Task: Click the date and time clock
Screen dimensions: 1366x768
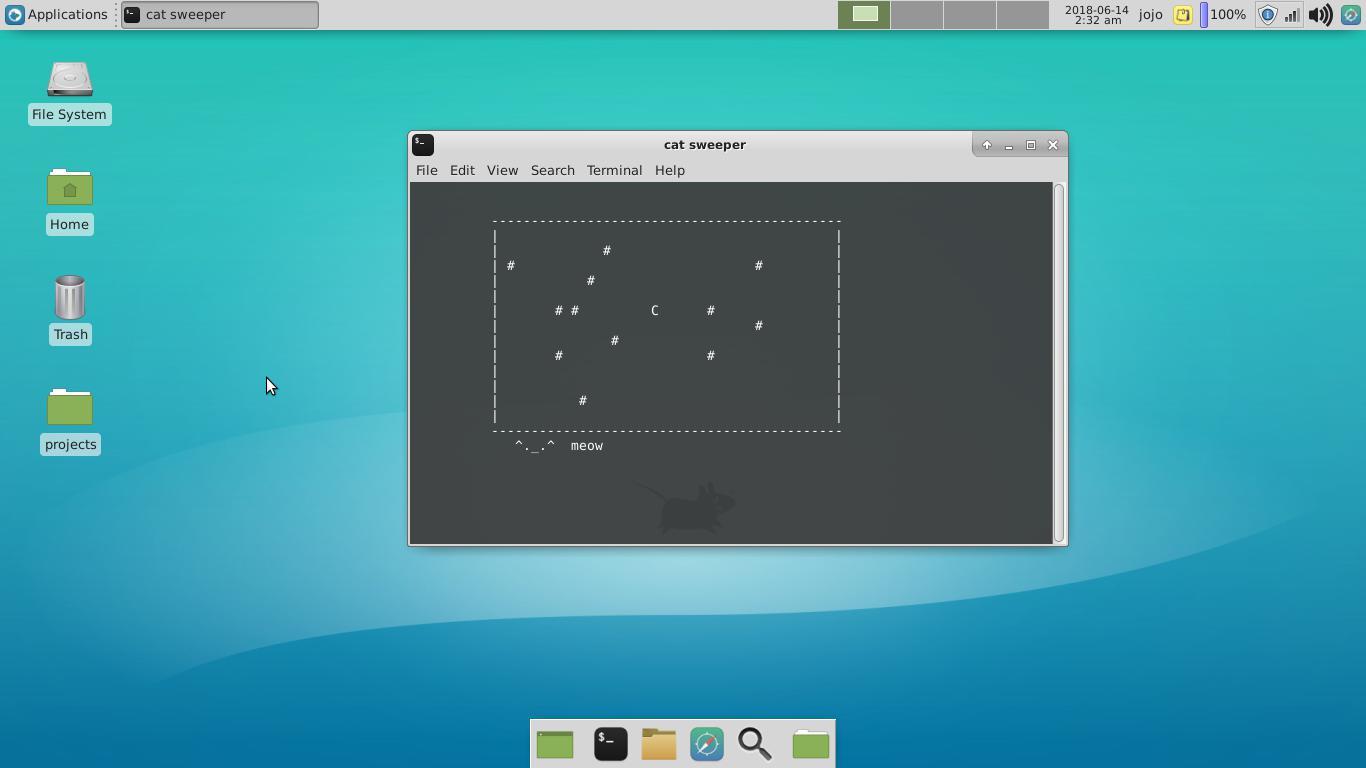Action: [x=1096, y=15]
